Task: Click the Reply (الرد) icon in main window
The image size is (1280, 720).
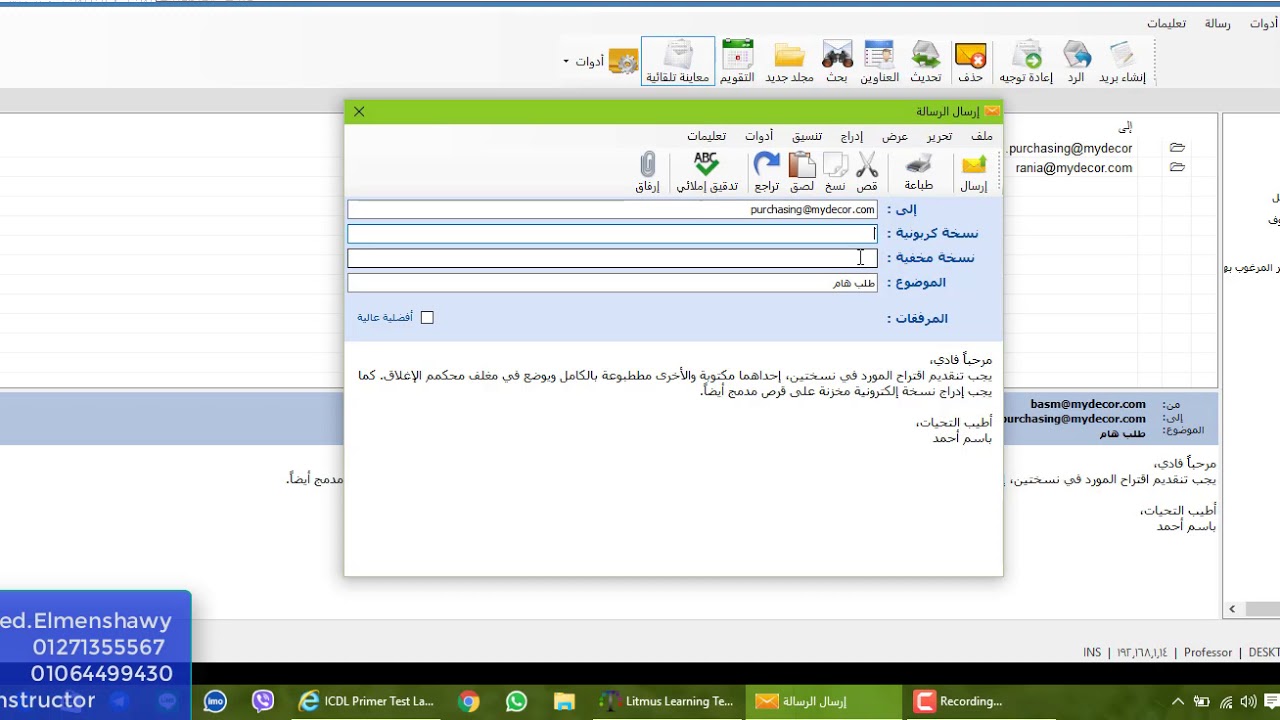Action: pyautogui.click(x=1076, y=62)
